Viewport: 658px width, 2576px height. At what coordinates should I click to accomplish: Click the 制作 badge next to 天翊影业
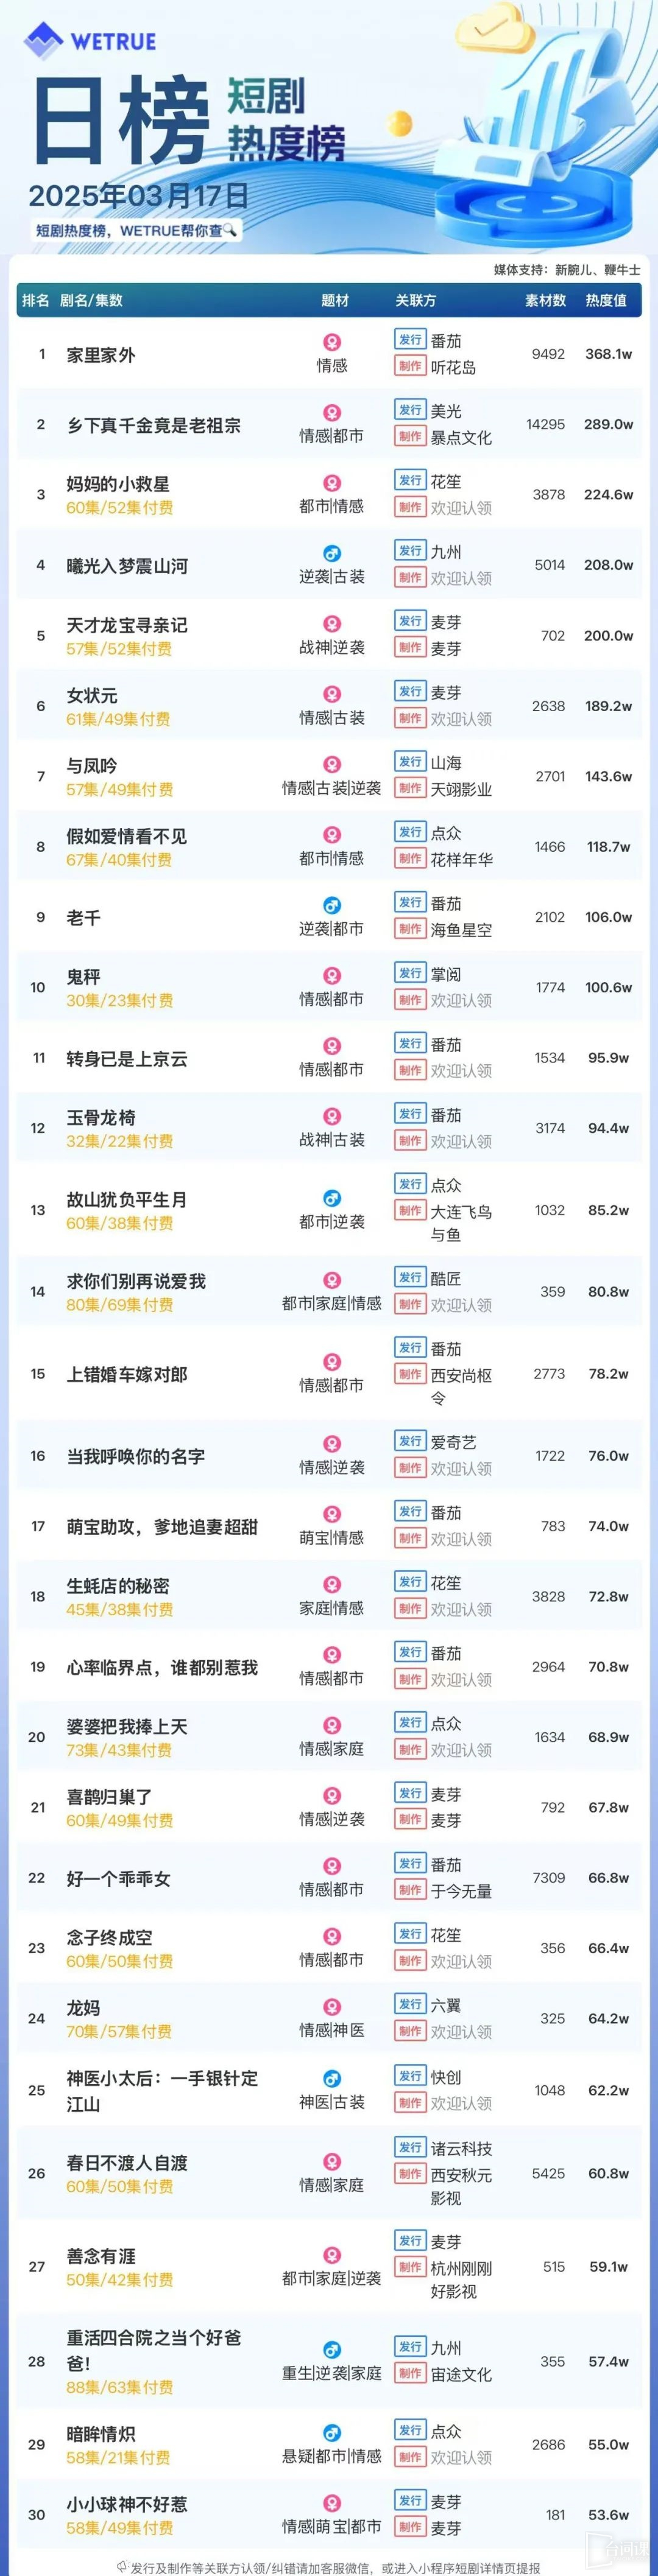pos(410,788)
